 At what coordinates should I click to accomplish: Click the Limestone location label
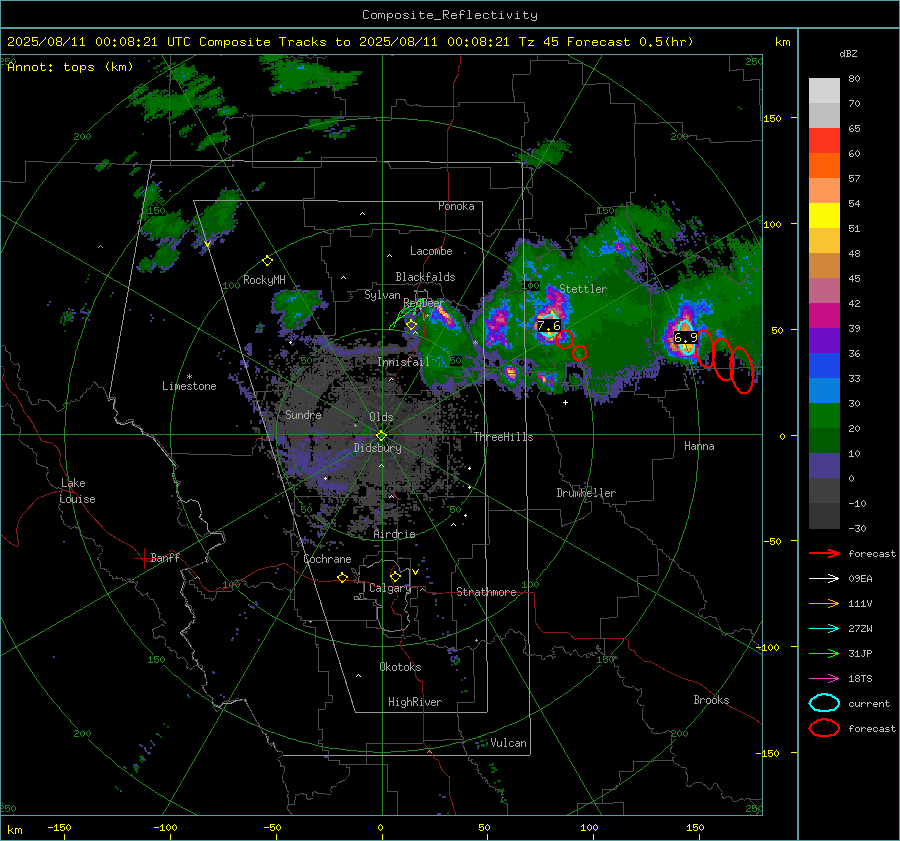click(x=189, y=386)
